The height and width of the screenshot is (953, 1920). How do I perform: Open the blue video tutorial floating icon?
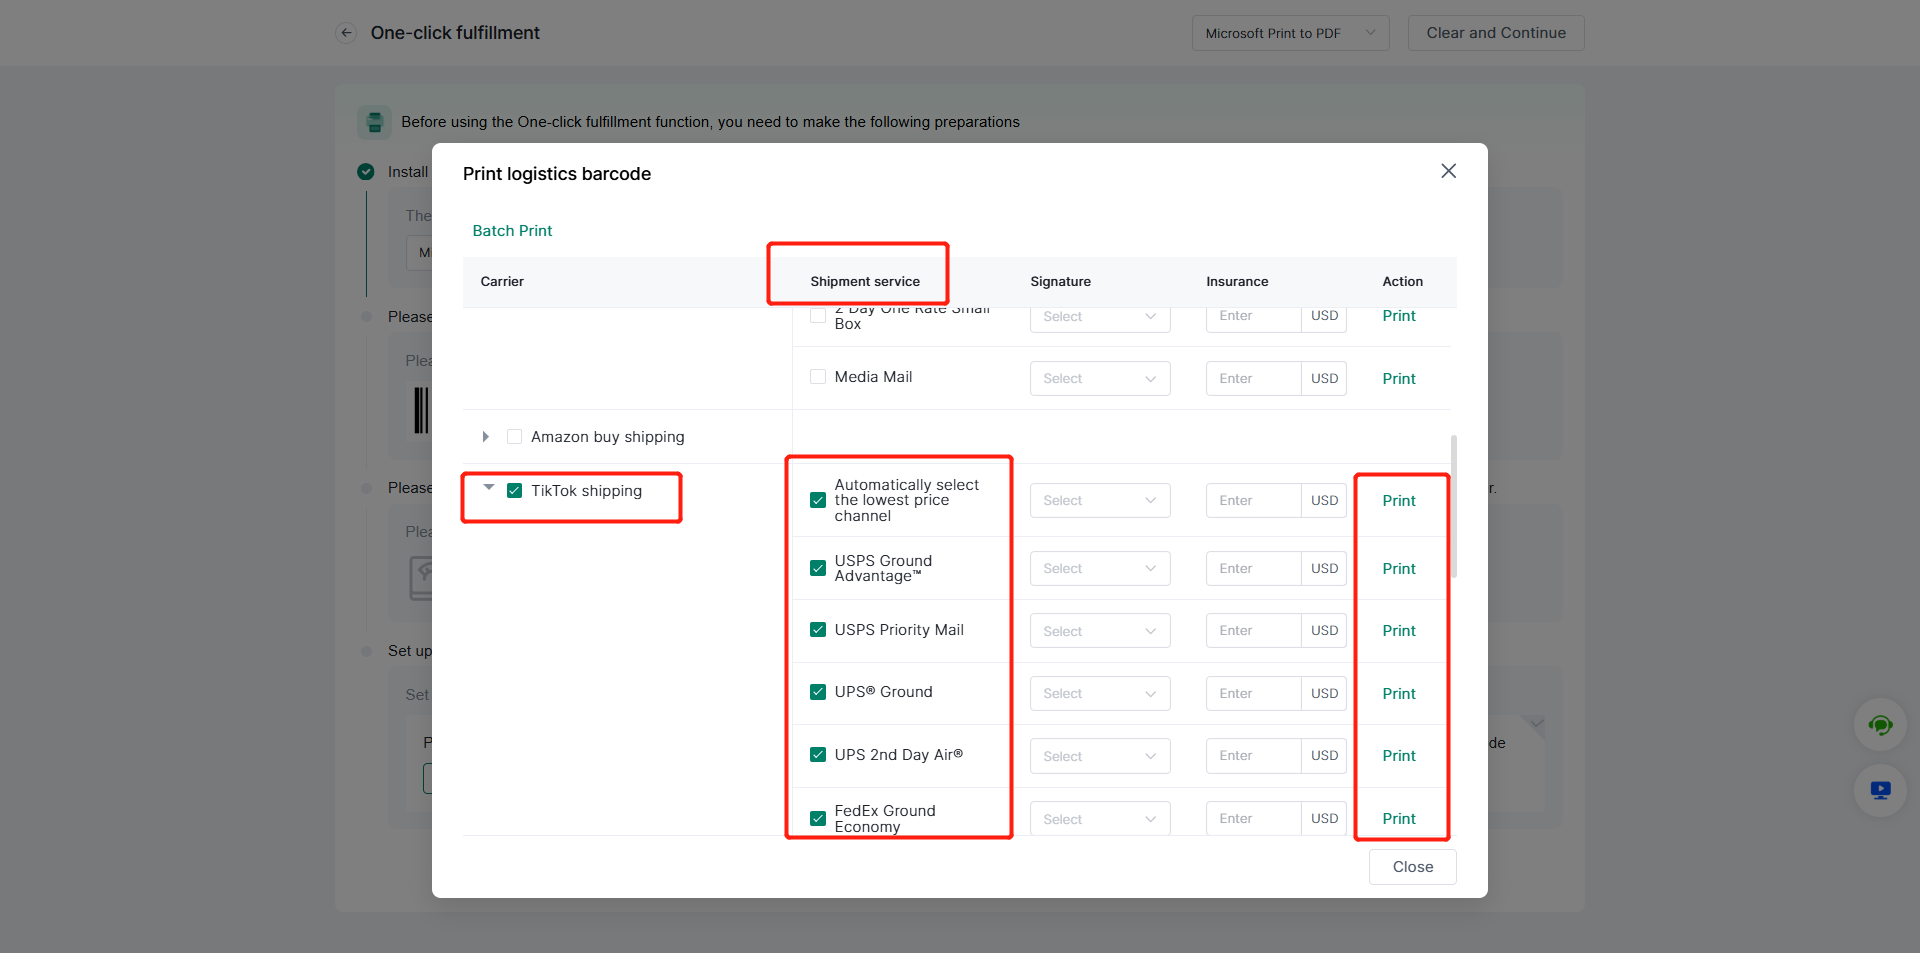pos(1880,790)
